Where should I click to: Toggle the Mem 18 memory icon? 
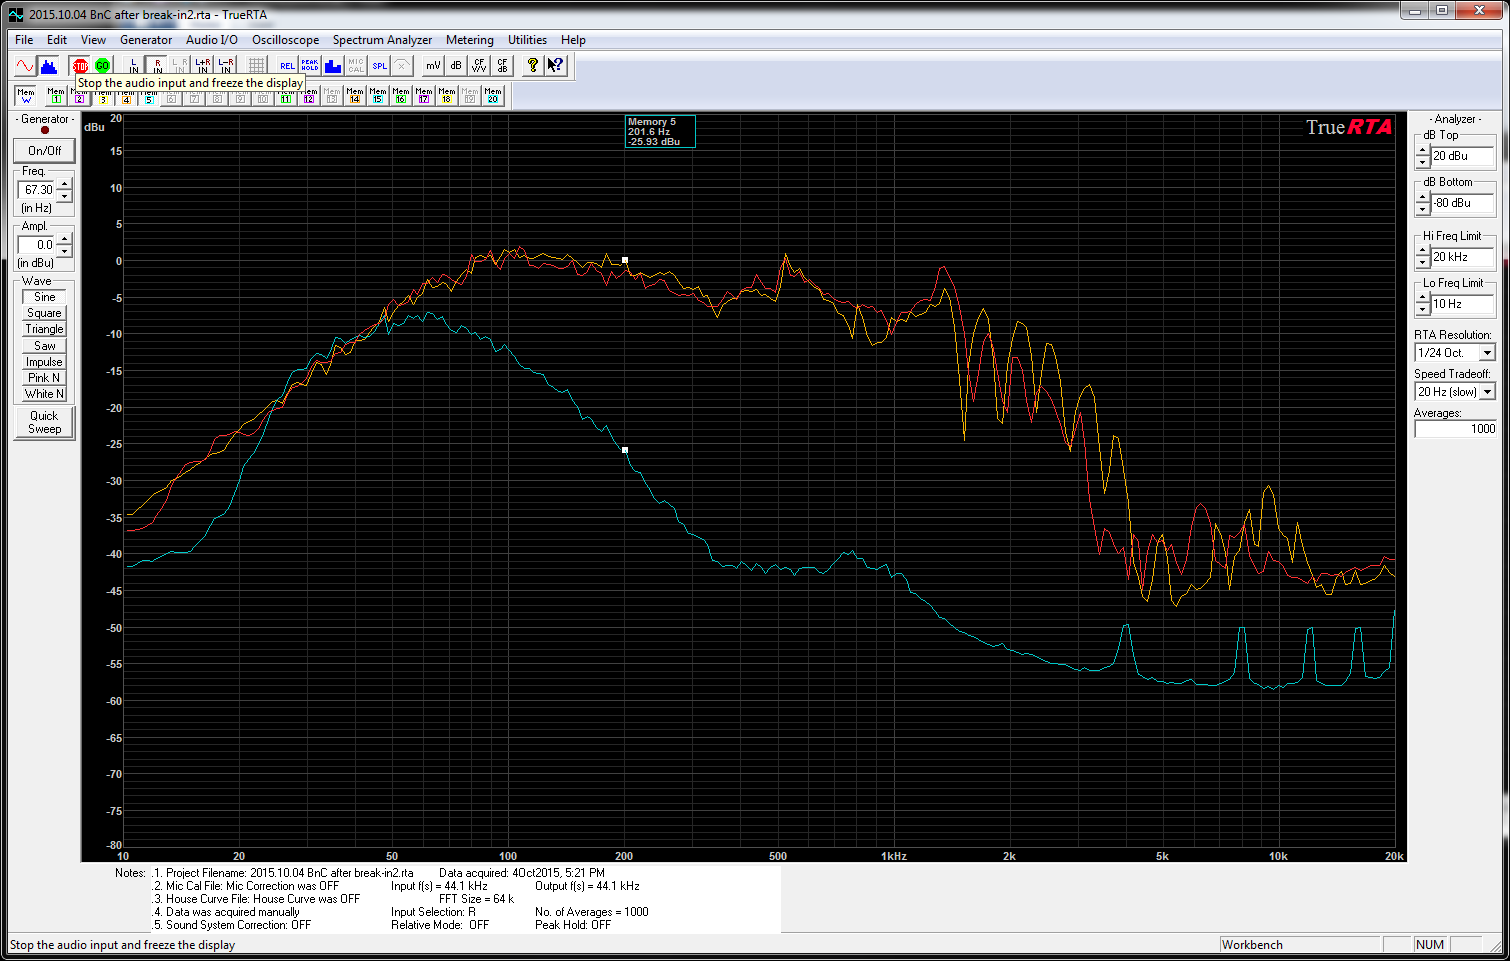point(447,96)
